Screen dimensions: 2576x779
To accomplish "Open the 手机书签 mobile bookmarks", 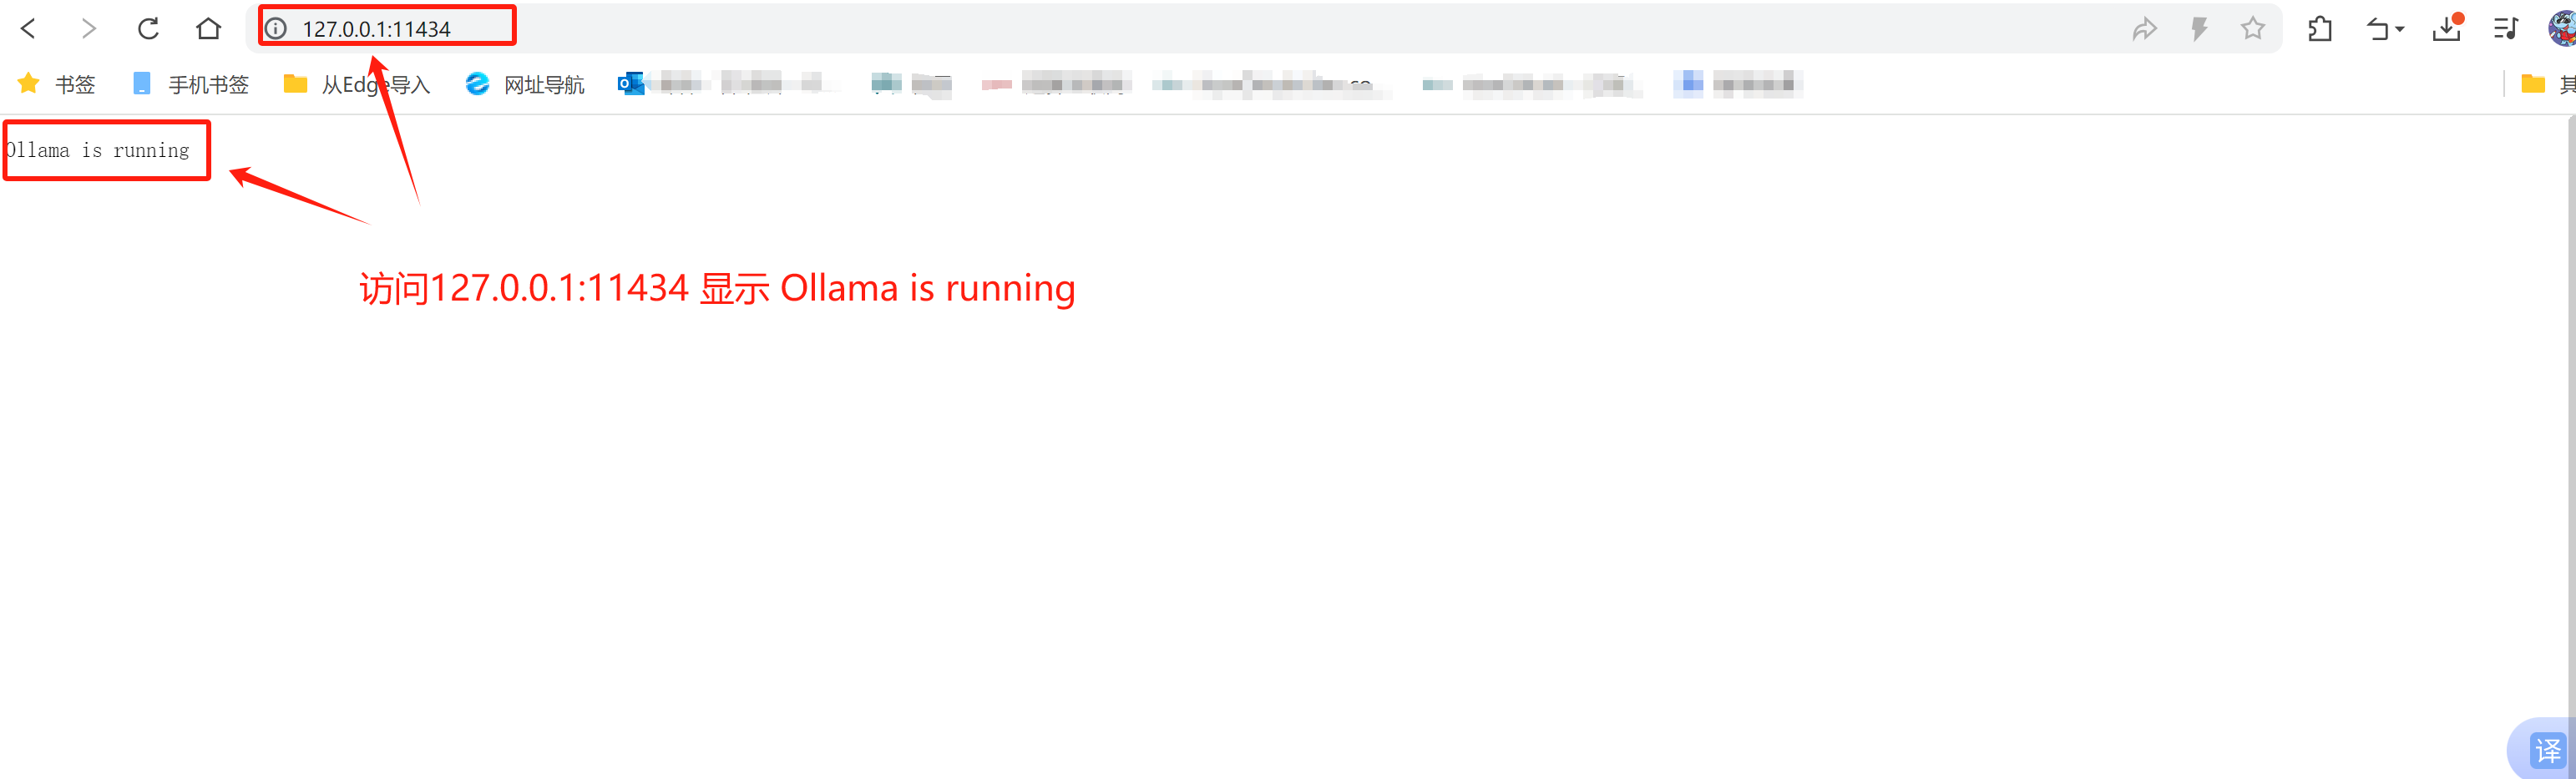I will (x=190, y=84).
